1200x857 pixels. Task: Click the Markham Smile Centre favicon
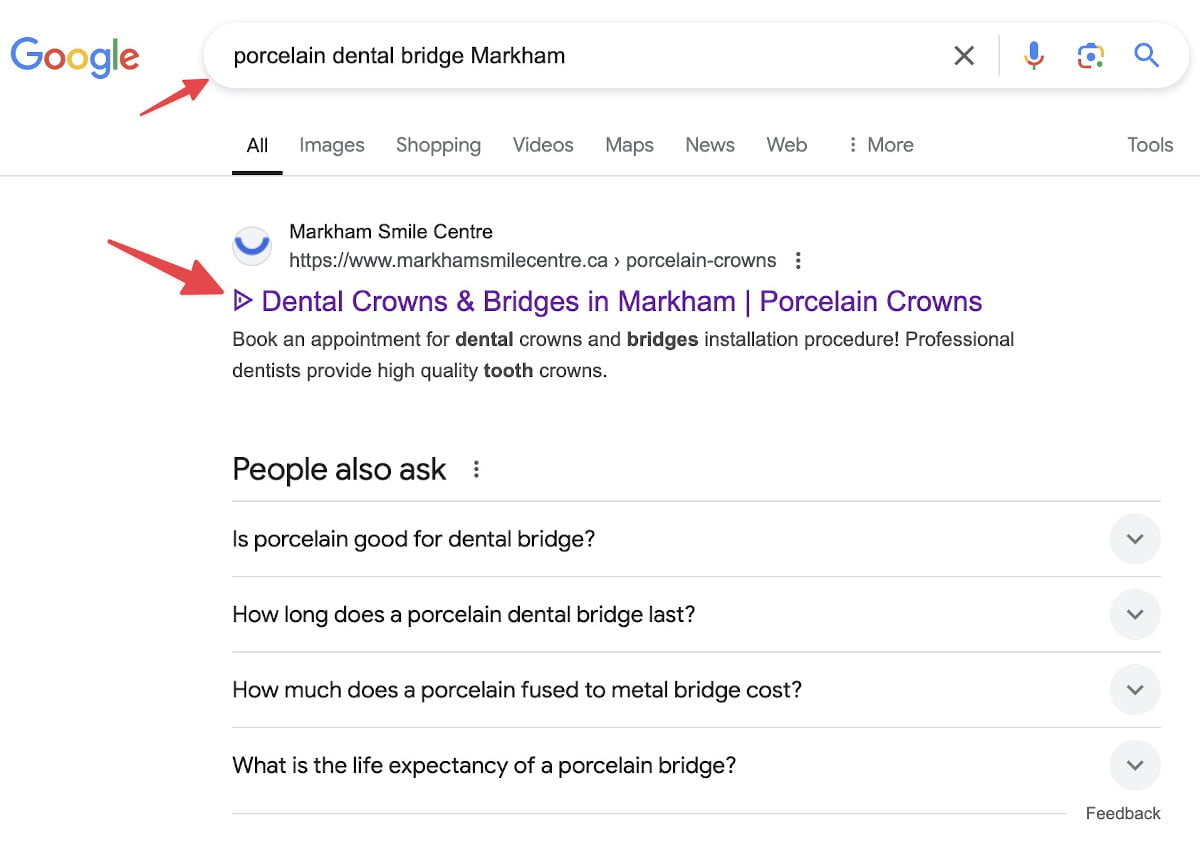(x=252, y=246)
